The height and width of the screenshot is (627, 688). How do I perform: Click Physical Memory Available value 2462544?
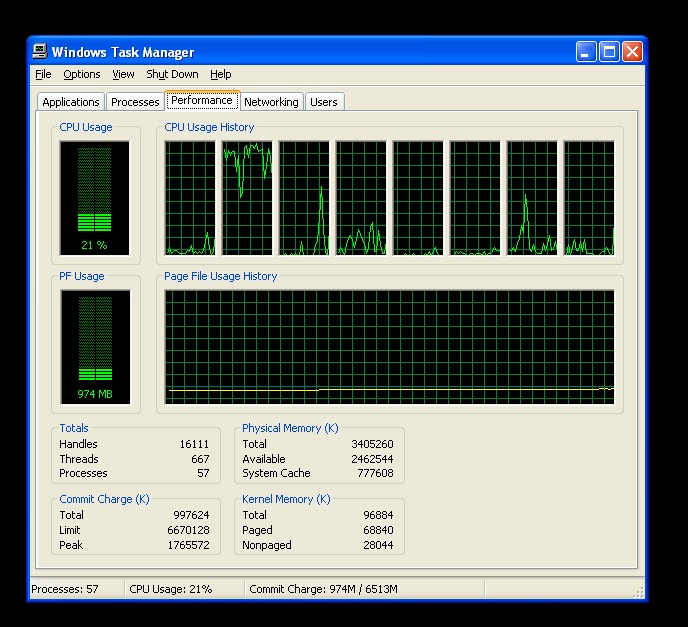(372, 459)
